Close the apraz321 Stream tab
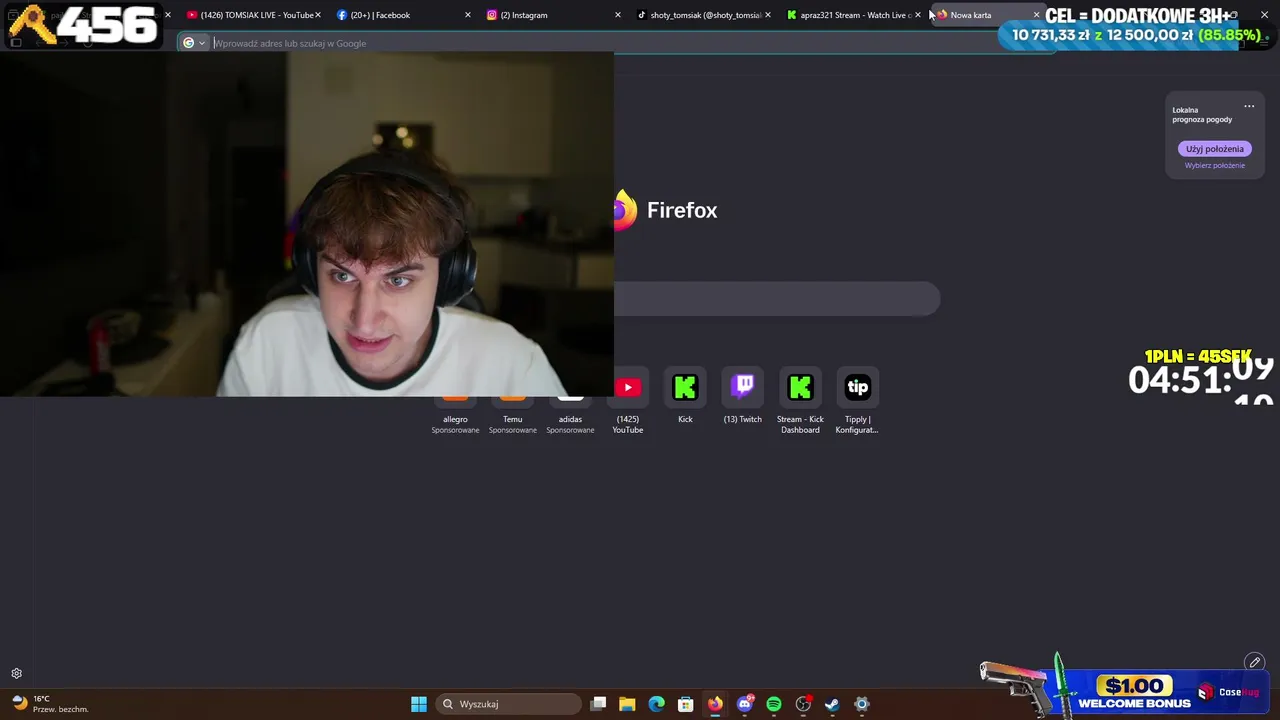 [x=918, y=15]
